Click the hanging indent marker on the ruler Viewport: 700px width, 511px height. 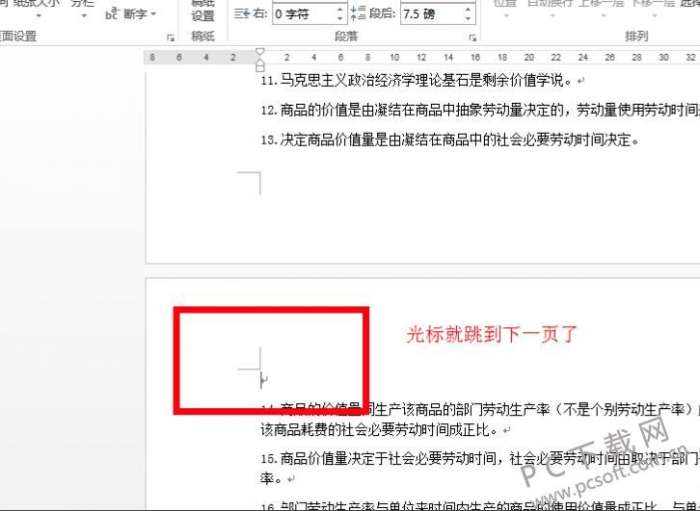tap(260, 64)
